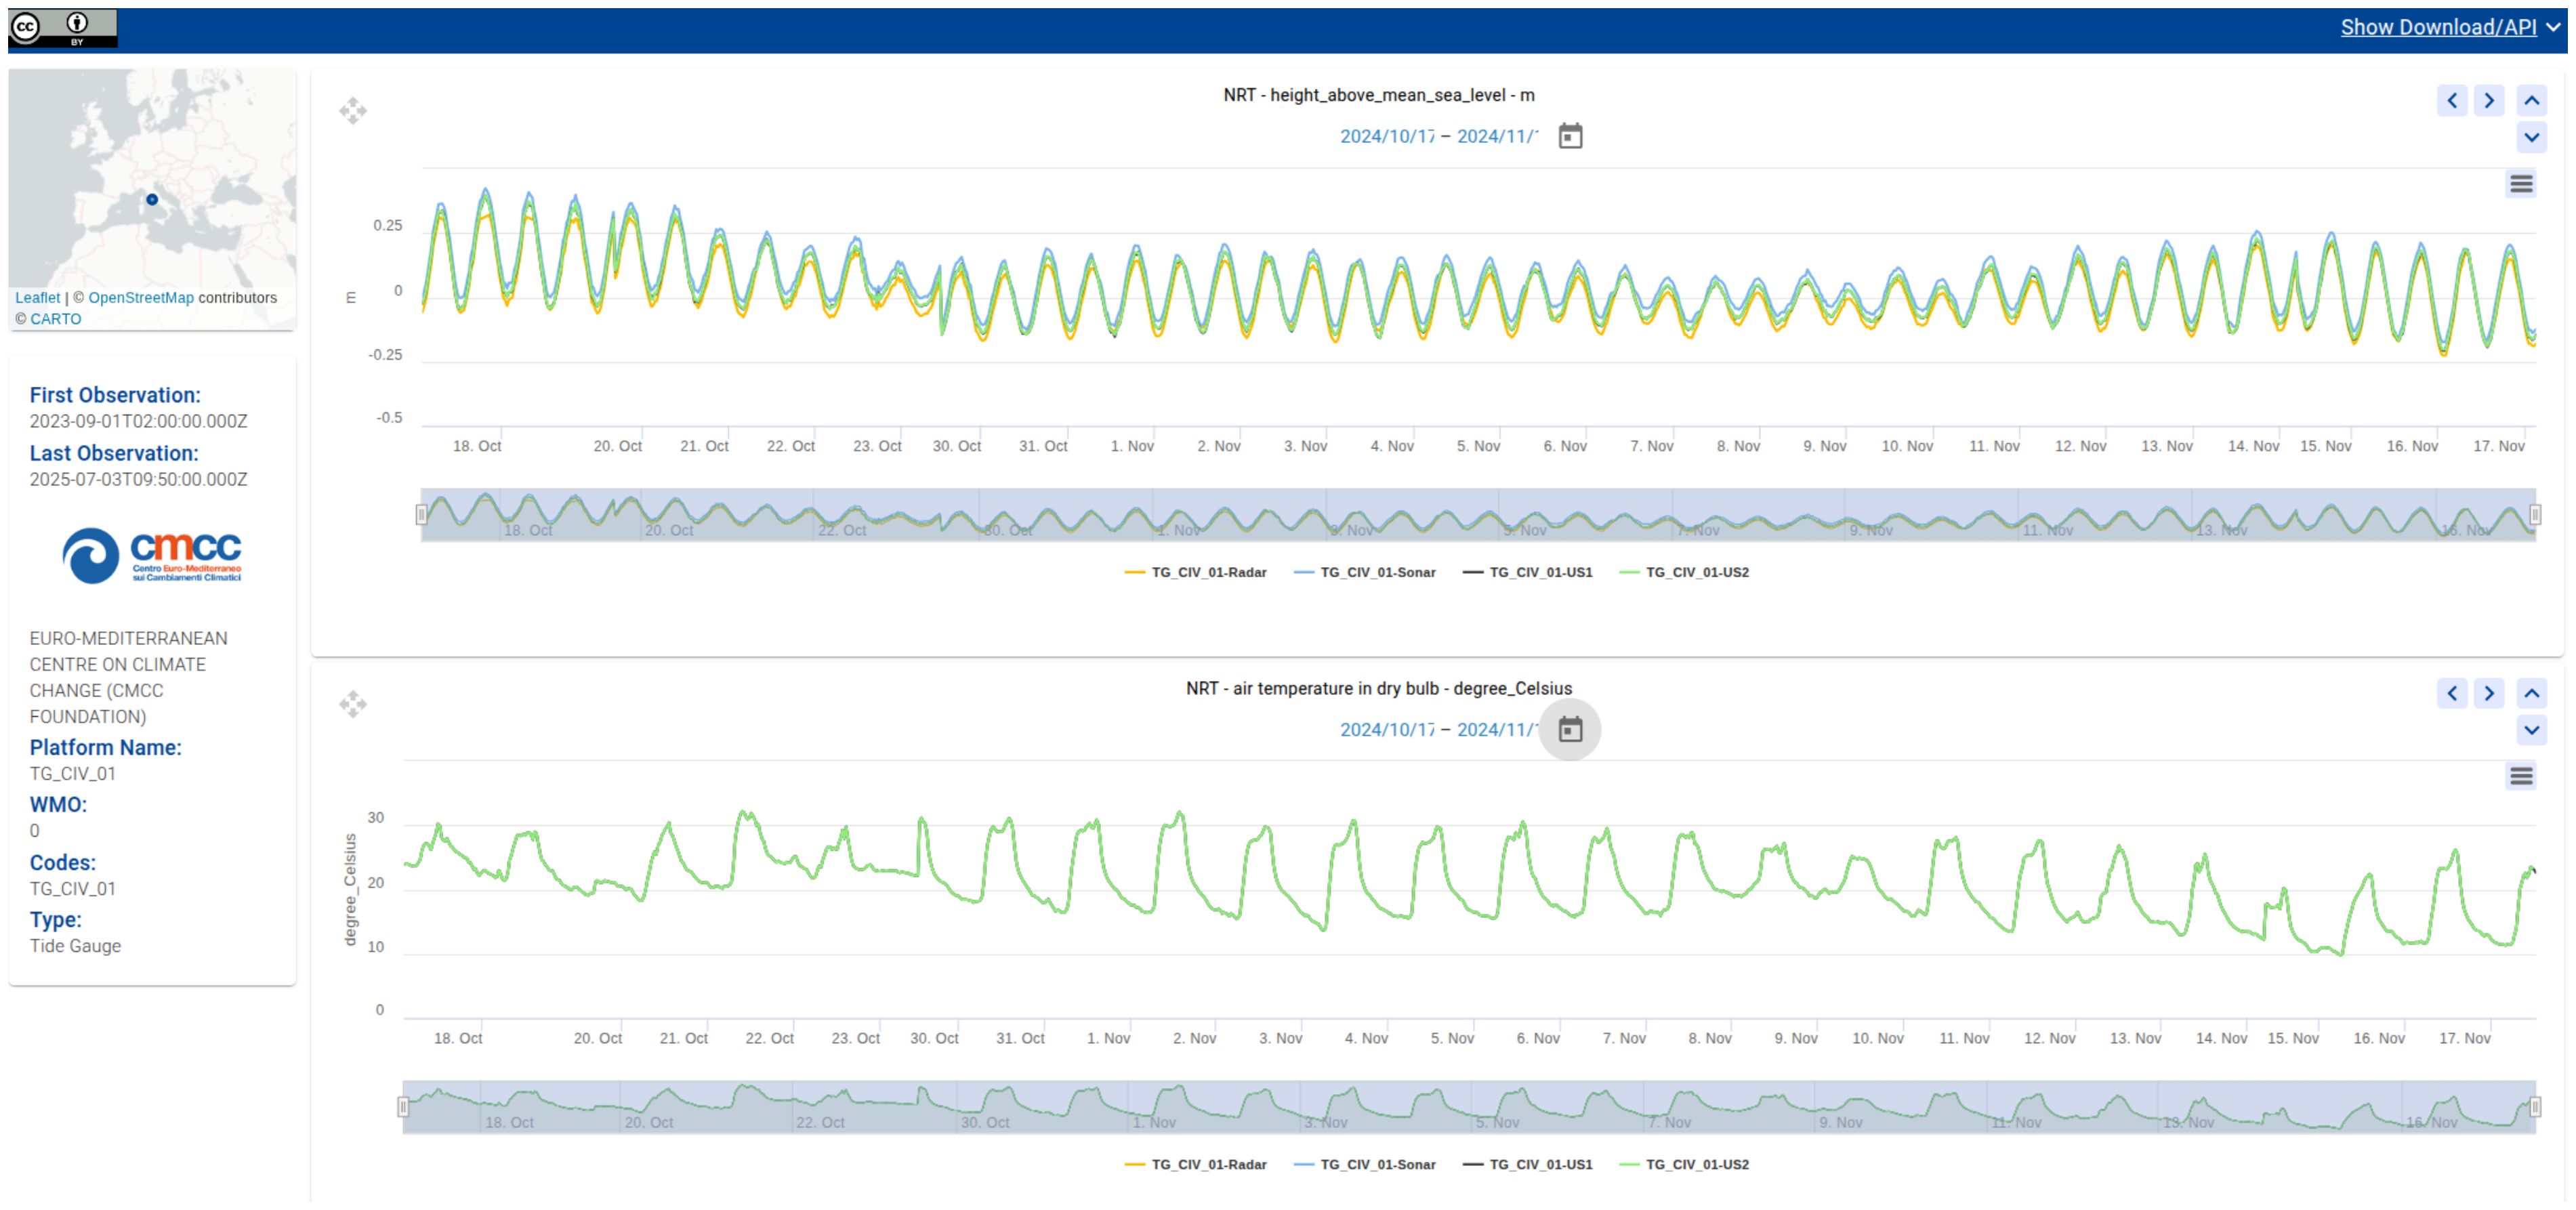Go to previous period in sea level chart
This screenshot has height=1210, width=2576.
(x=2452, y=100)
